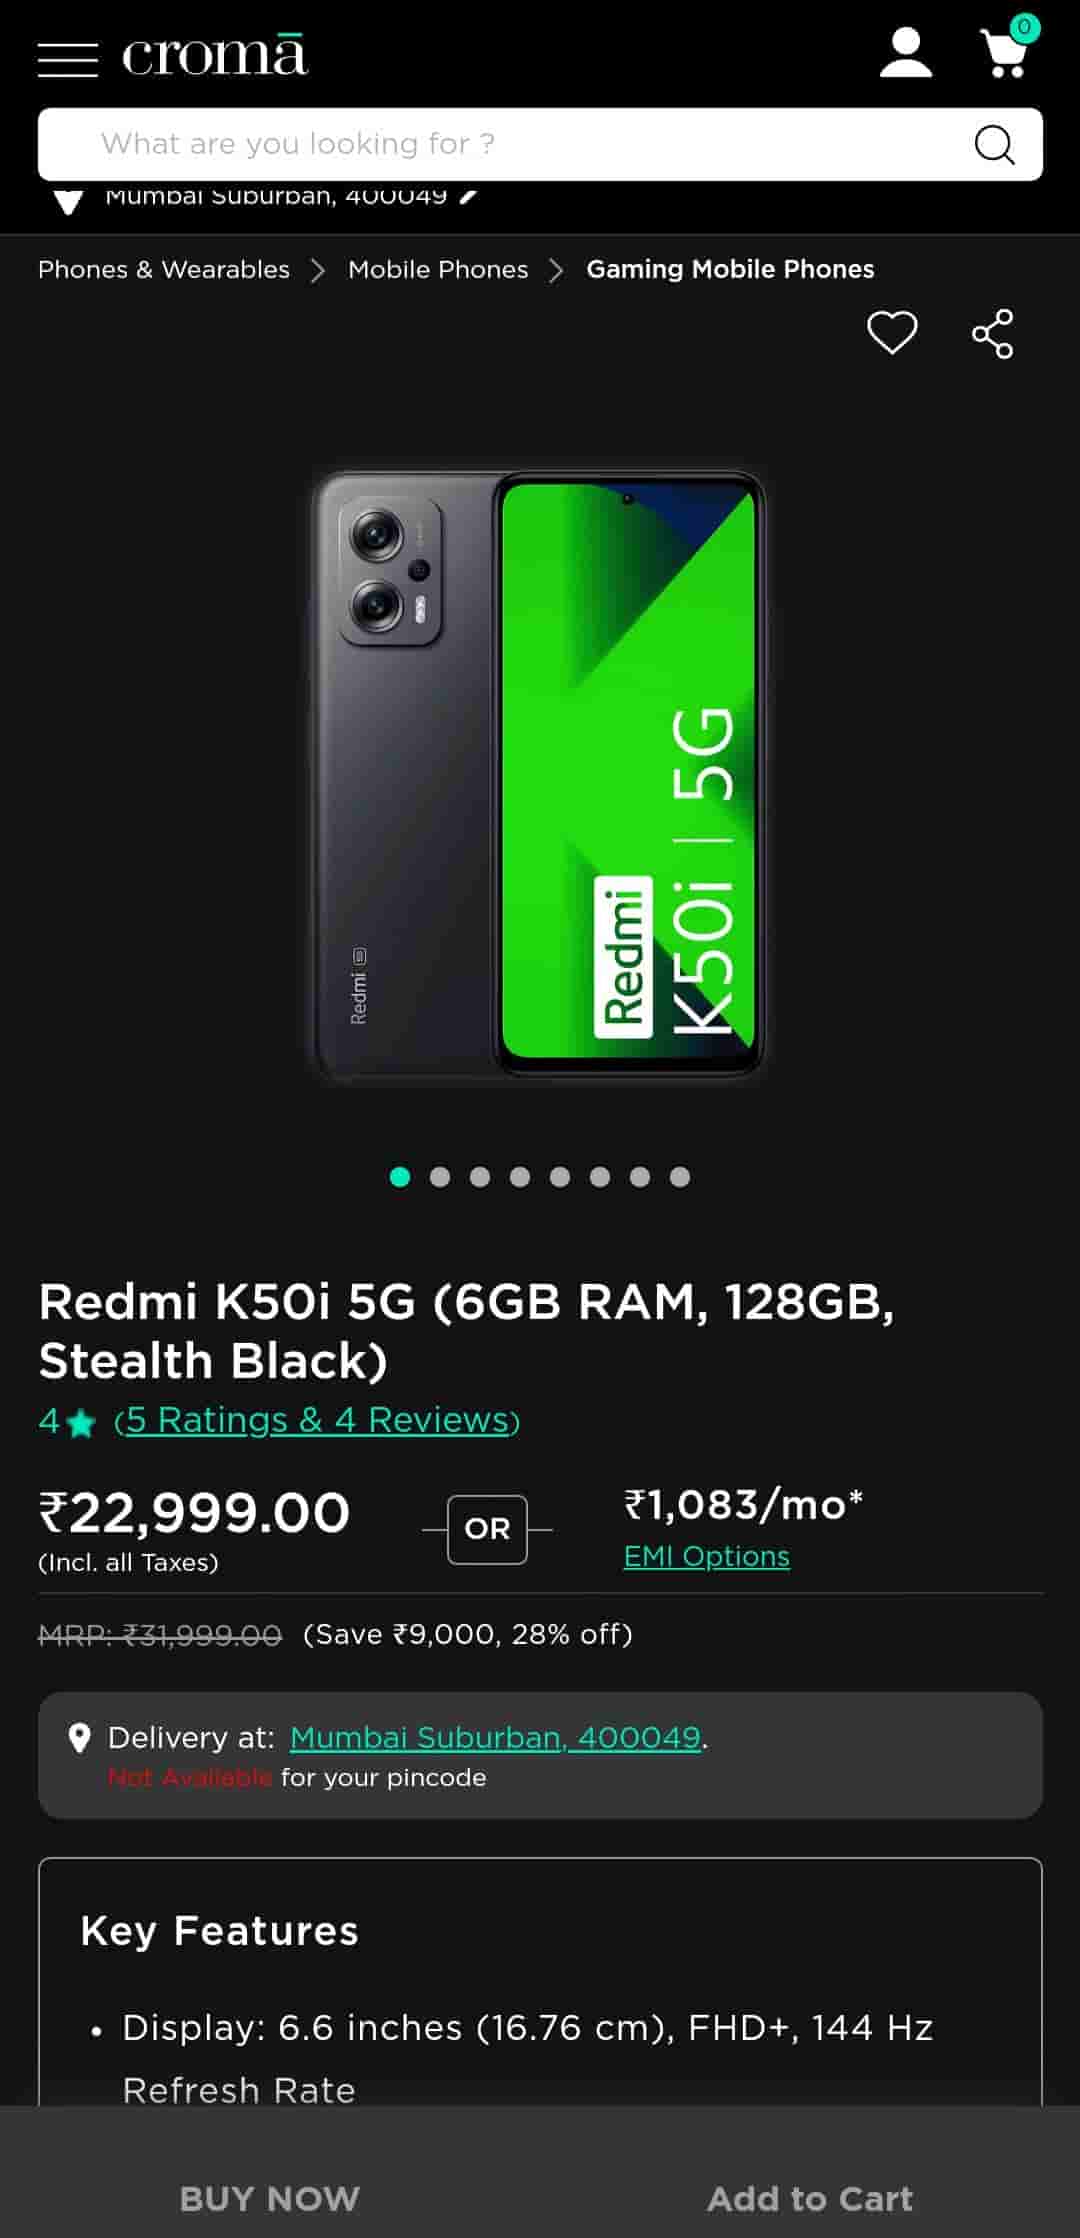Screen dimensions: 1080x2238
Task: Edit location with the pencil icon
Action: point(468,197)
